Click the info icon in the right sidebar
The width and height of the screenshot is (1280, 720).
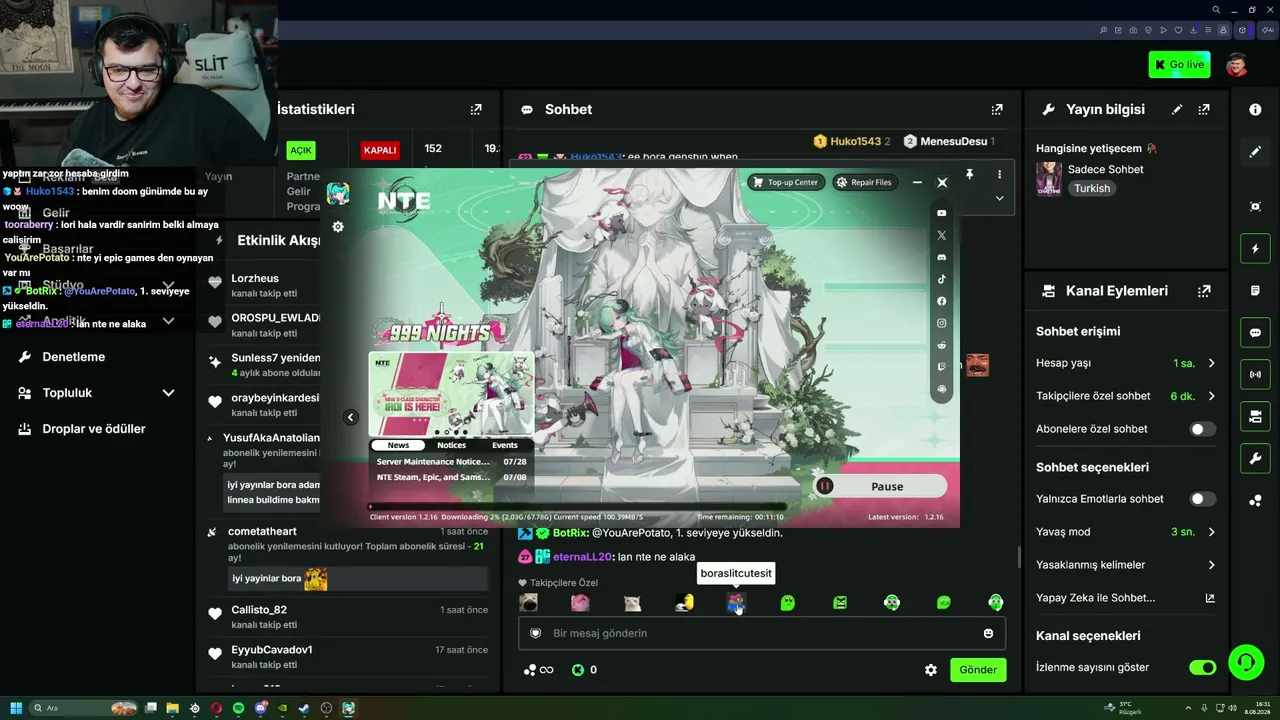[1255, 110]
